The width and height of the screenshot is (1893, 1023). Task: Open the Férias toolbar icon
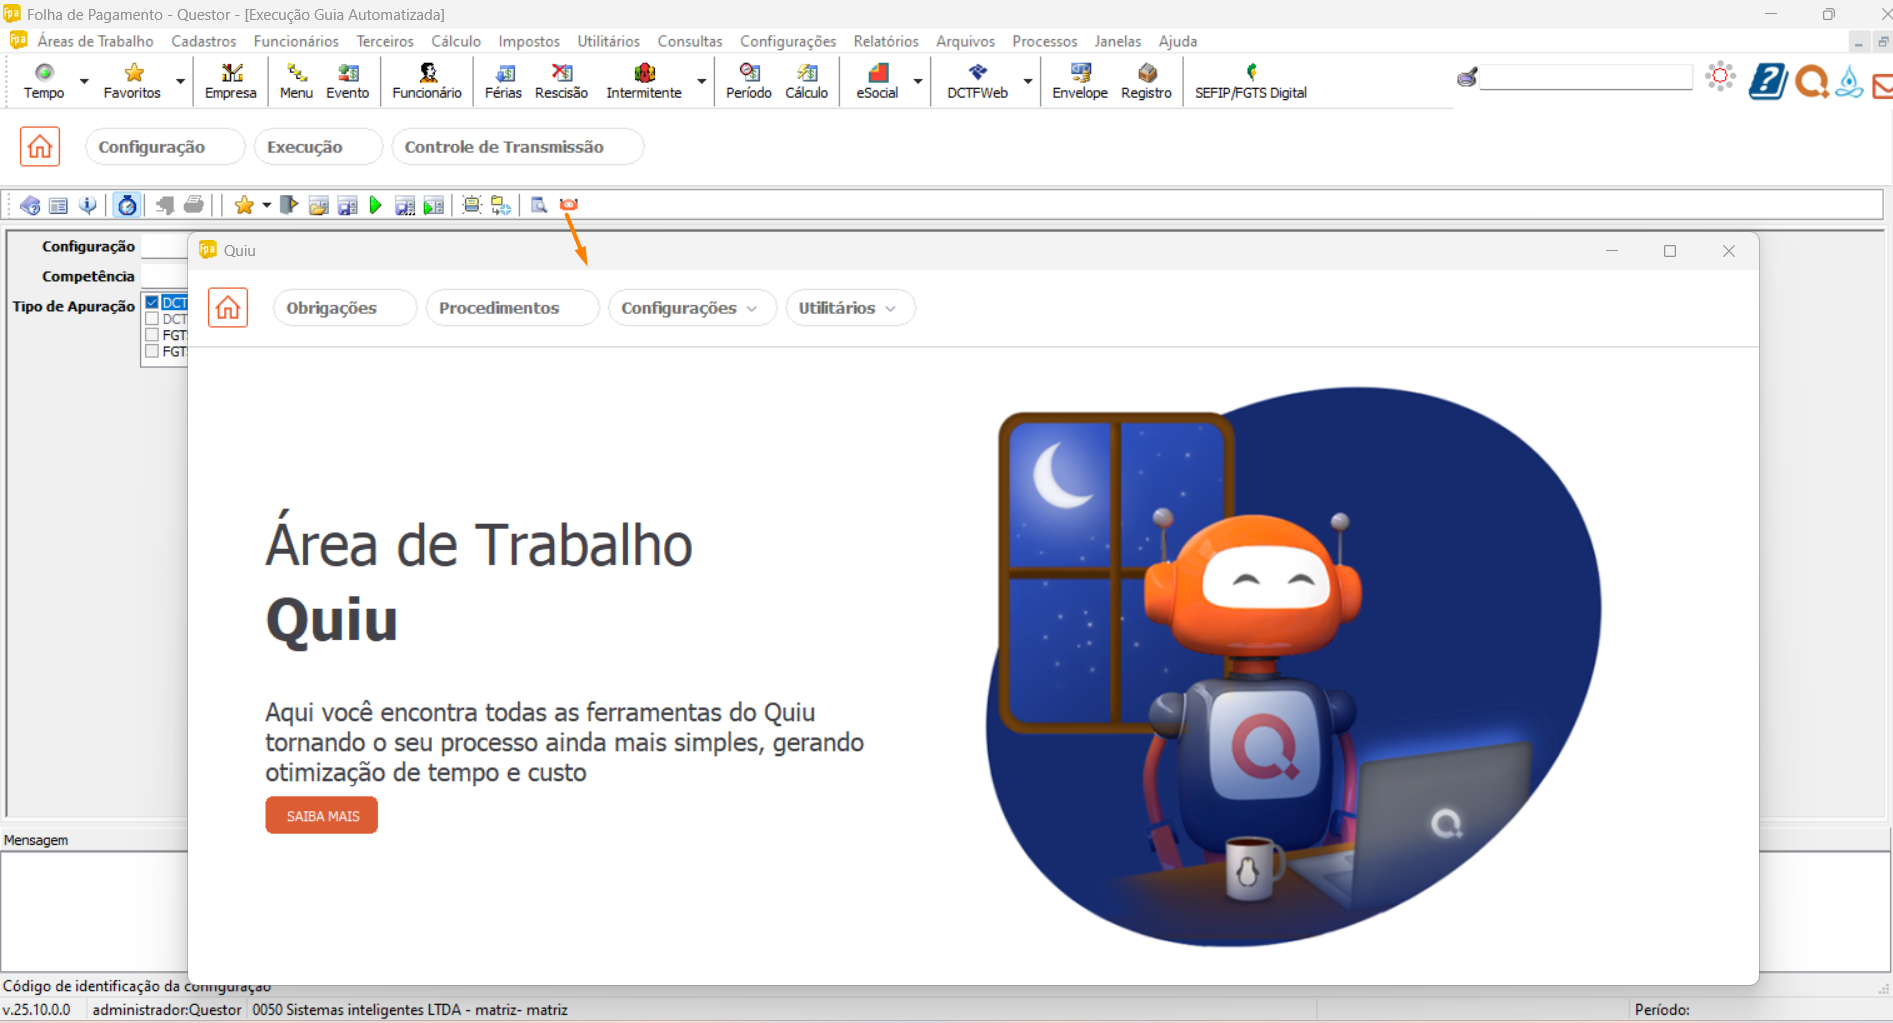click(503, 80)
